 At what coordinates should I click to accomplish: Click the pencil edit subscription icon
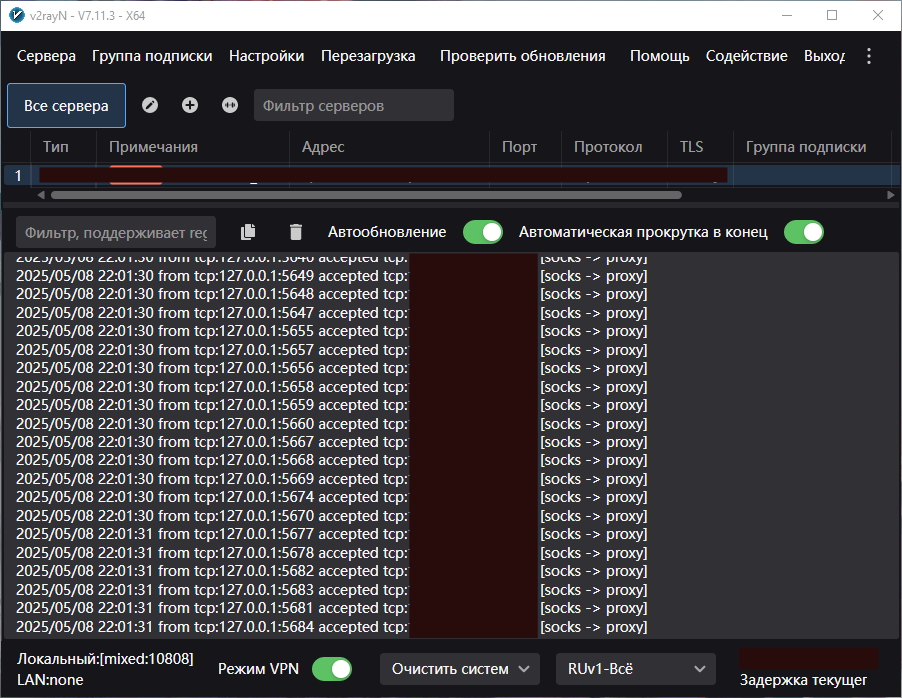tap(150, 105)
